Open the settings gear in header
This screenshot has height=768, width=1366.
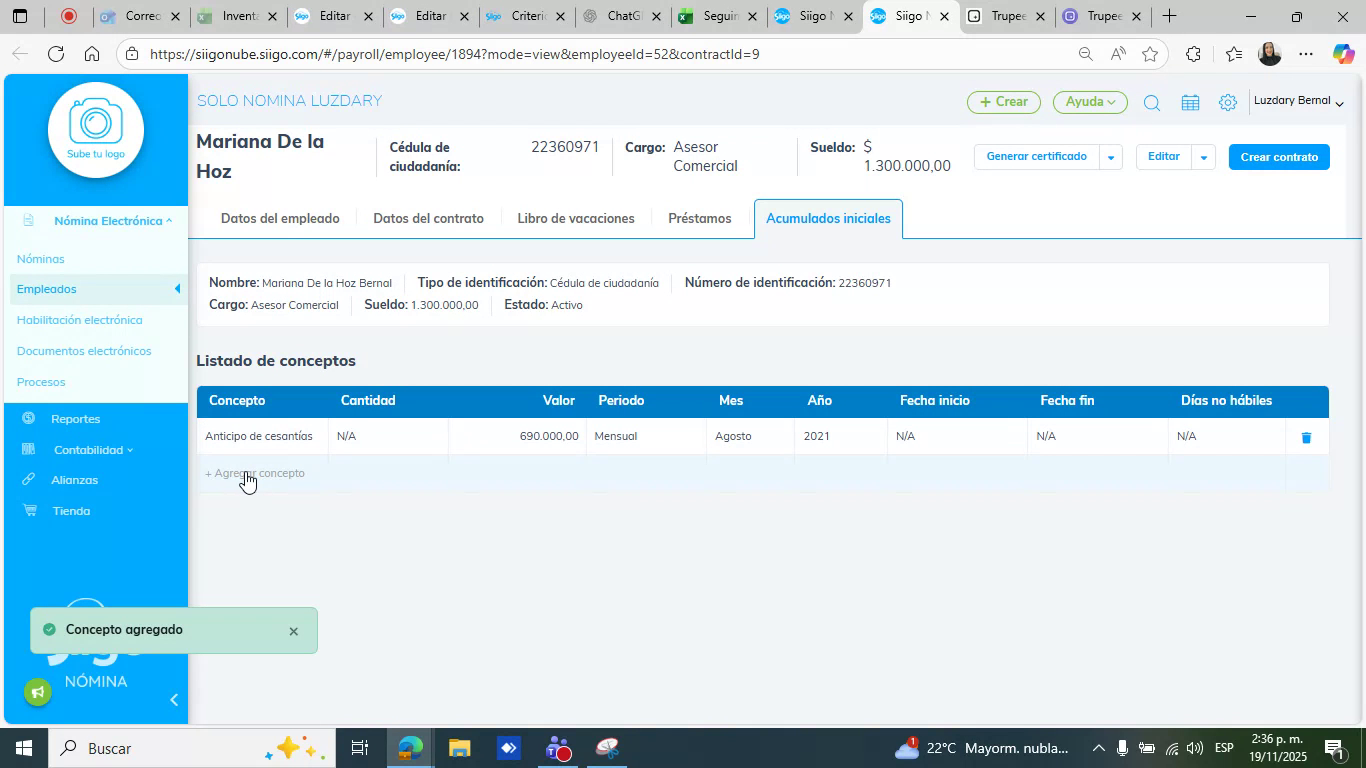1228,102
